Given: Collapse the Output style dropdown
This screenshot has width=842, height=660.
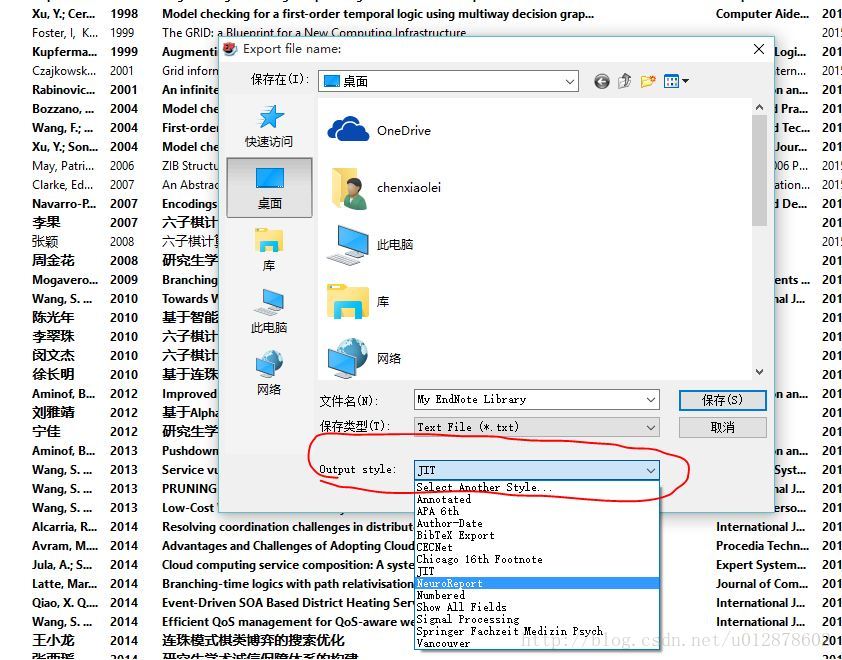Looking at the screenshot, I should [650, 470].
